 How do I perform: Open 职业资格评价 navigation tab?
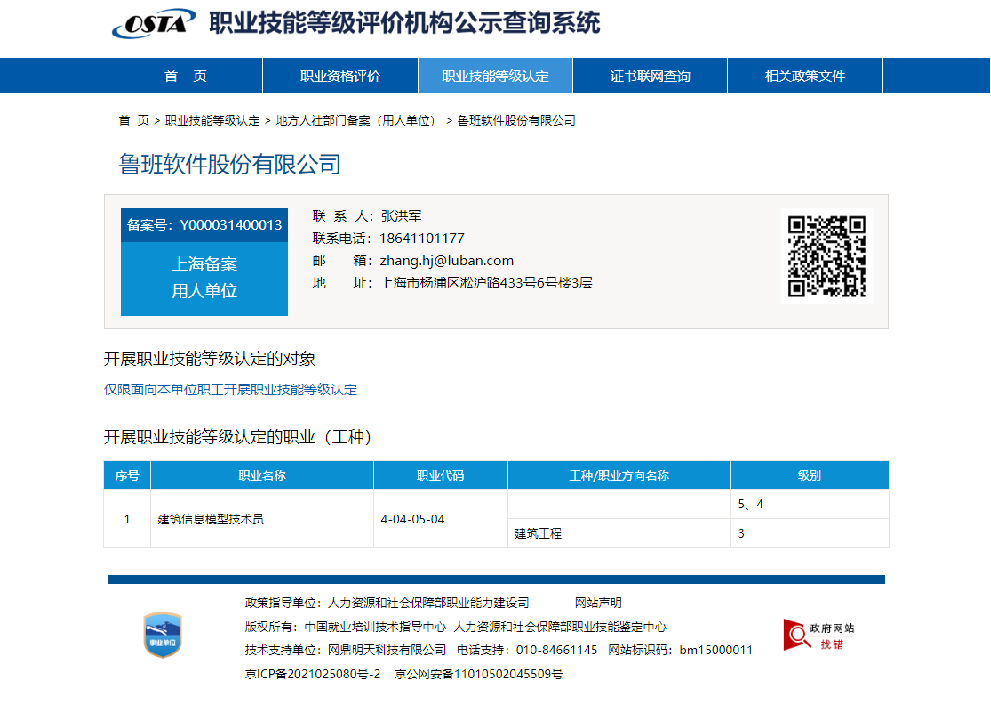pyautogui.click(x=340, y=76)
